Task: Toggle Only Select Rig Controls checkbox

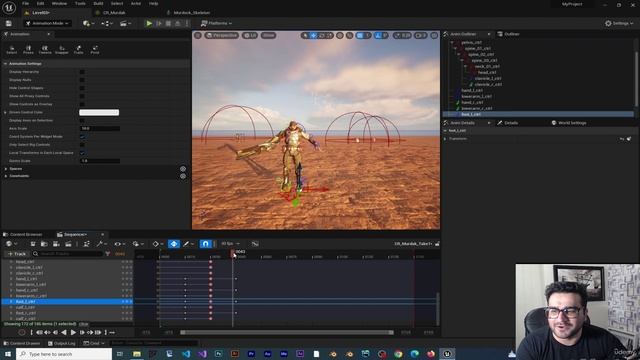Action: click(x=82, y=144)
